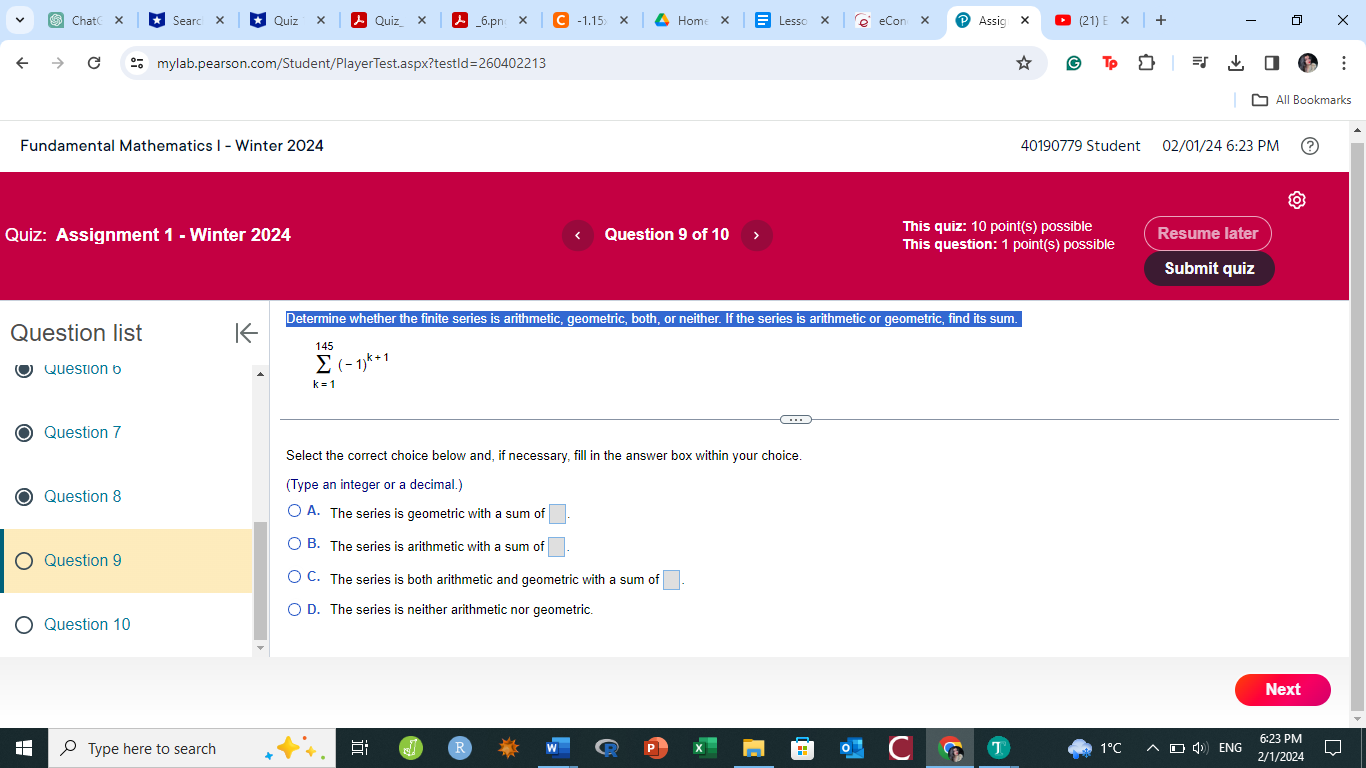Open Outlook from the taskbar

[851, 748]
